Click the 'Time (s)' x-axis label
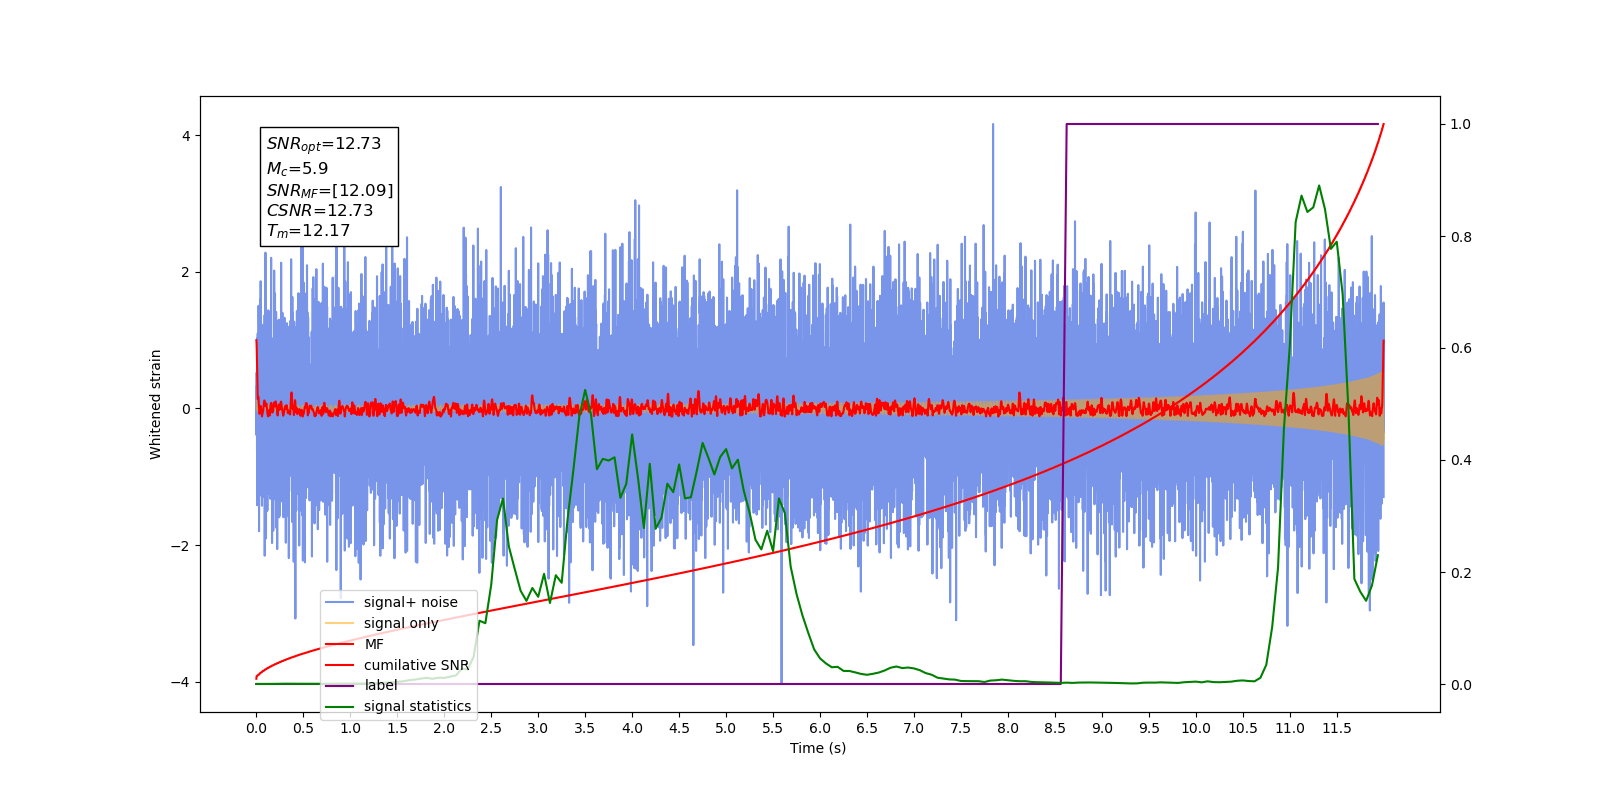 (x=818, y=748)
